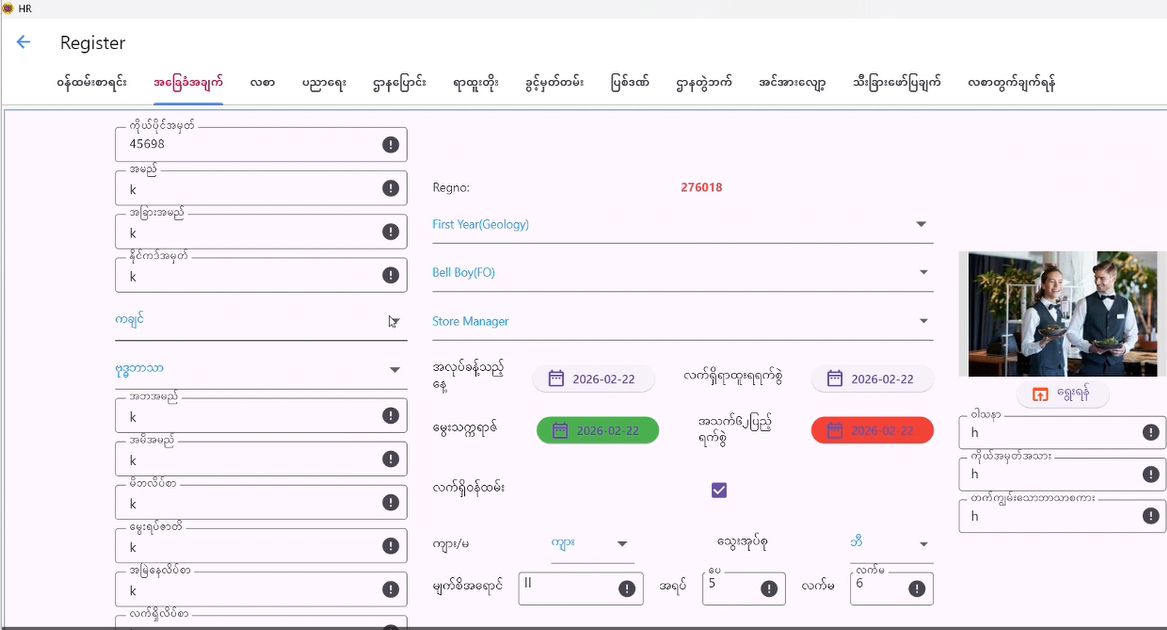Click the alert icon in the တတ်ကျွမ်းသောဘာသာစကား field
The width and height of the screenshot is (1167, 630).
click(x=1151, y=515)
